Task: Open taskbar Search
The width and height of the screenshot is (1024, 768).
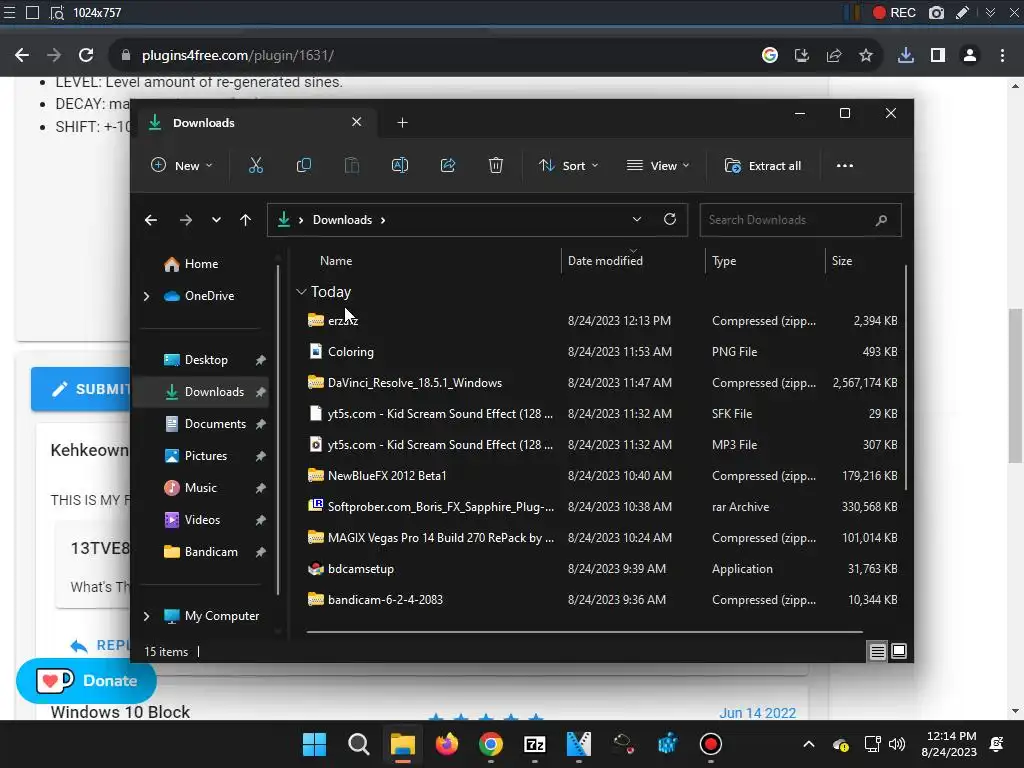Action: click(x=359, y=744)
